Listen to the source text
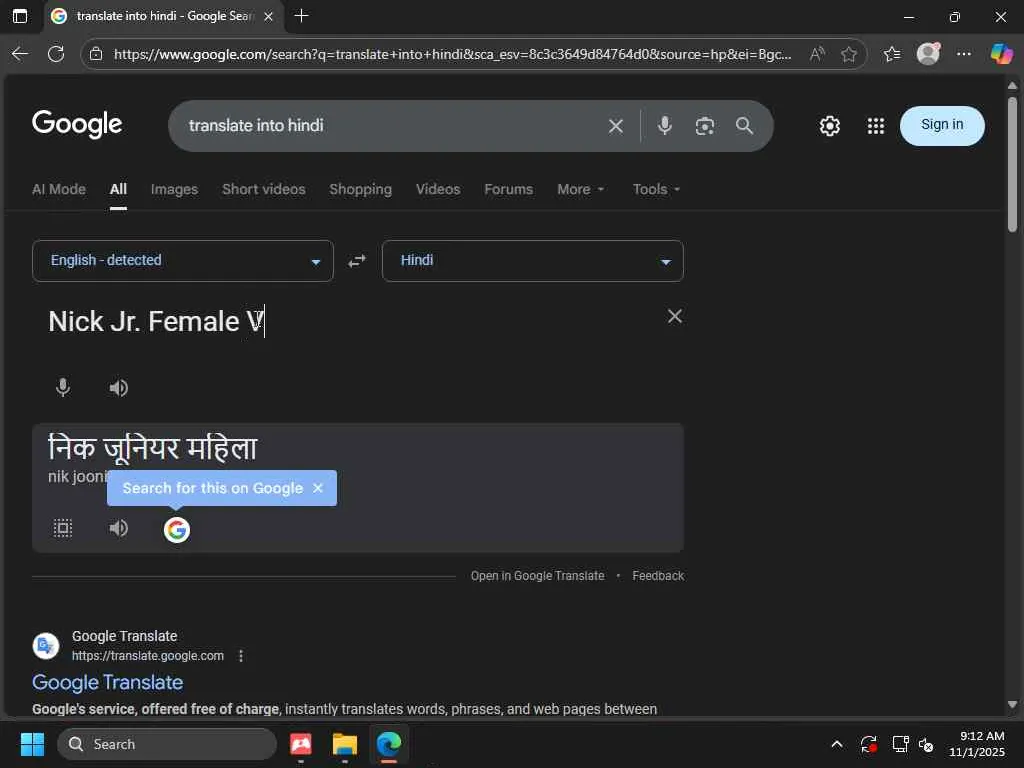The height and width of the screenshot is (768, 1024). click(118, 388)
